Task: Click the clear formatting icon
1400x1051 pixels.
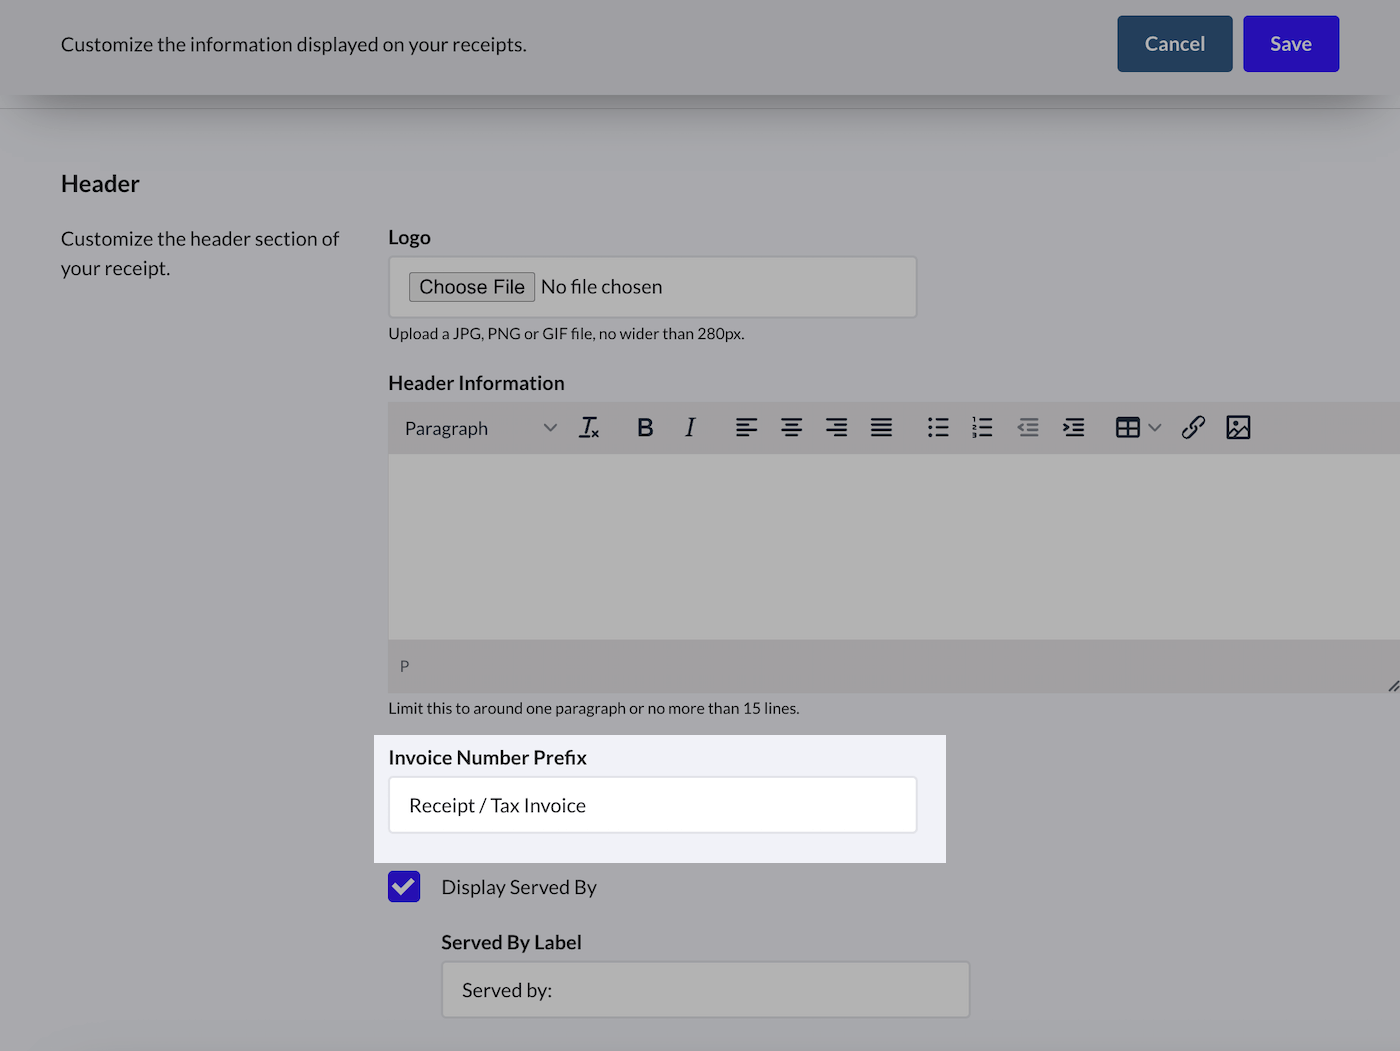Action: pyautogui.click(x=589, y=428)
